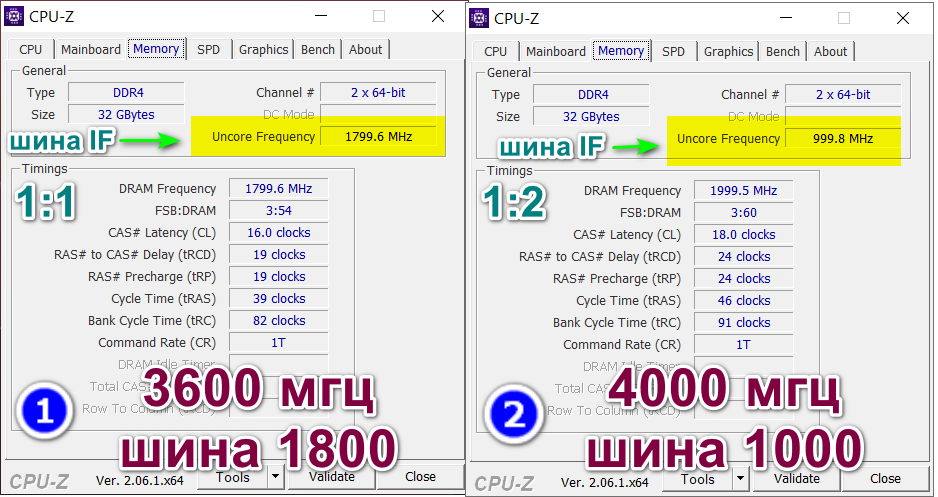Viewport: 938px width, 497px height.
Task: Click Channel # value 2 x 64-bit right window
Action: click(x=843, y=94)
